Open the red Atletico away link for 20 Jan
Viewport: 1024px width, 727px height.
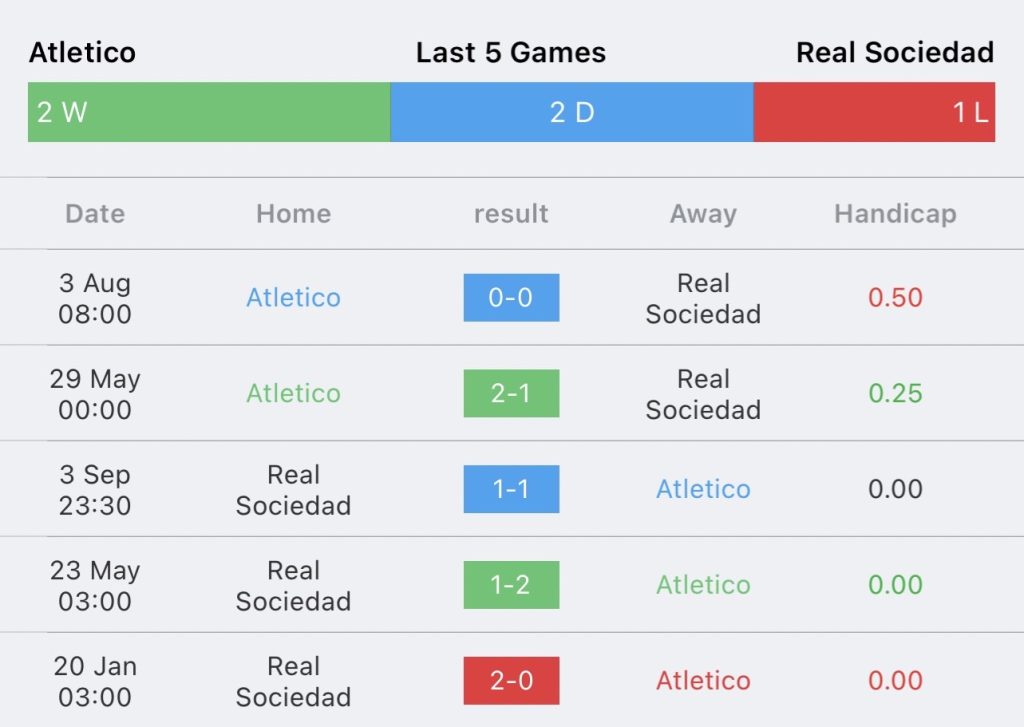point(703,681)
